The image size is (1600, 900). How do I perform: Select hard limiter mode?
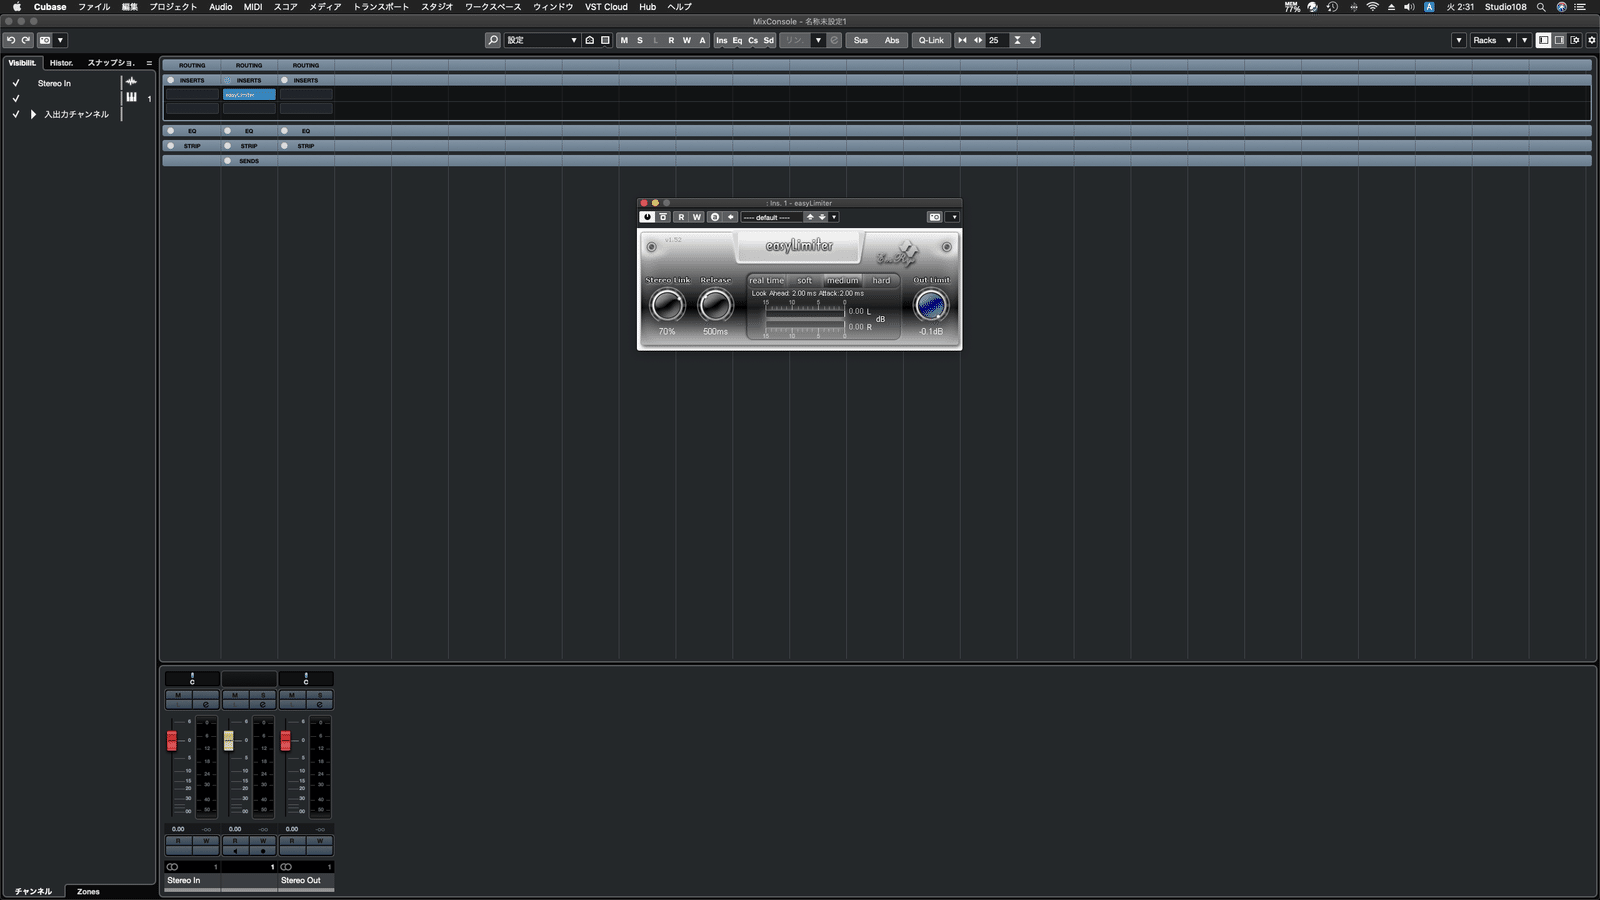coord(881,281)
